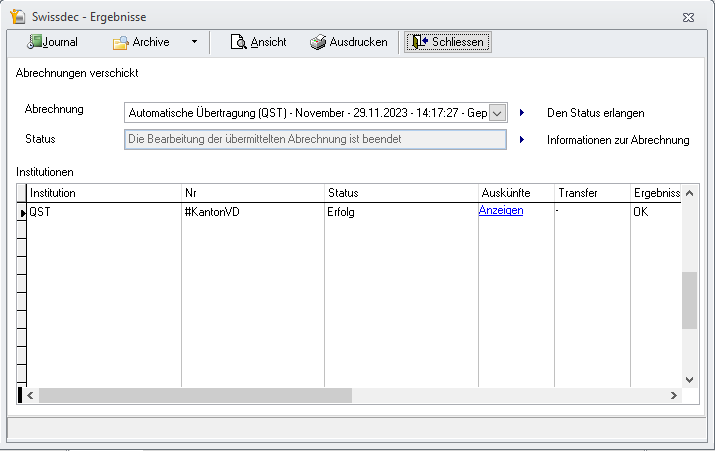The width and height of the screenshot is (715, 451).
Task: Click the Swissdec title bar app icon
Action: (x=18, y=17)
